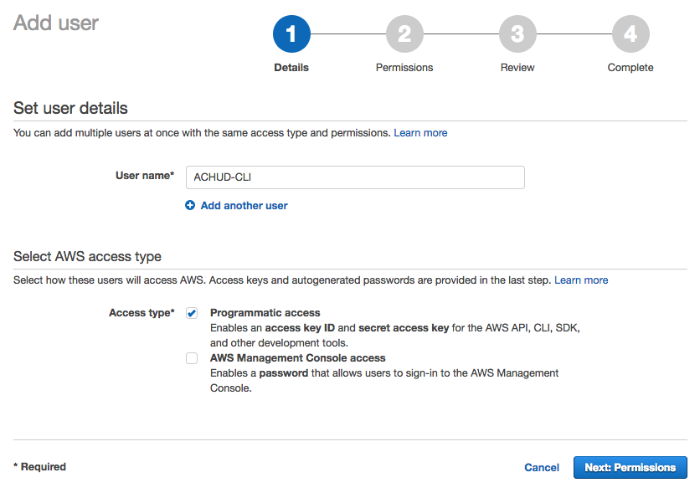Click the Add another user link
700x493 pixels.
[244, 205]
